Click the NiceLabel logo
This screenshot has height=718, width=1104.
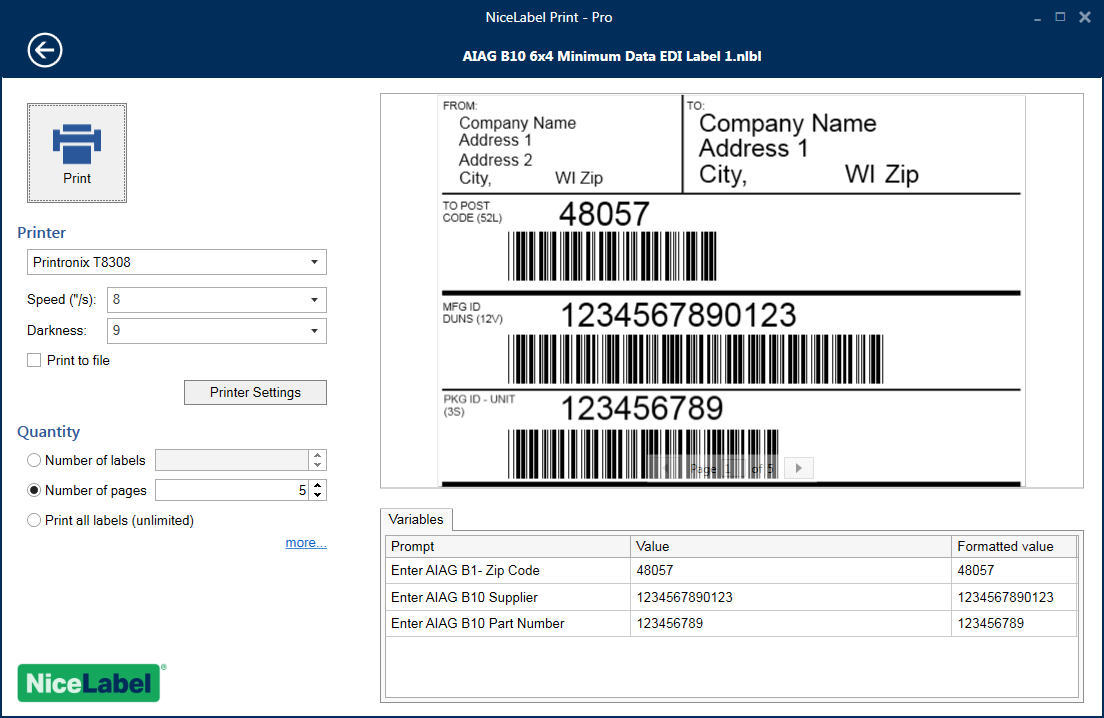pos(89,683)
